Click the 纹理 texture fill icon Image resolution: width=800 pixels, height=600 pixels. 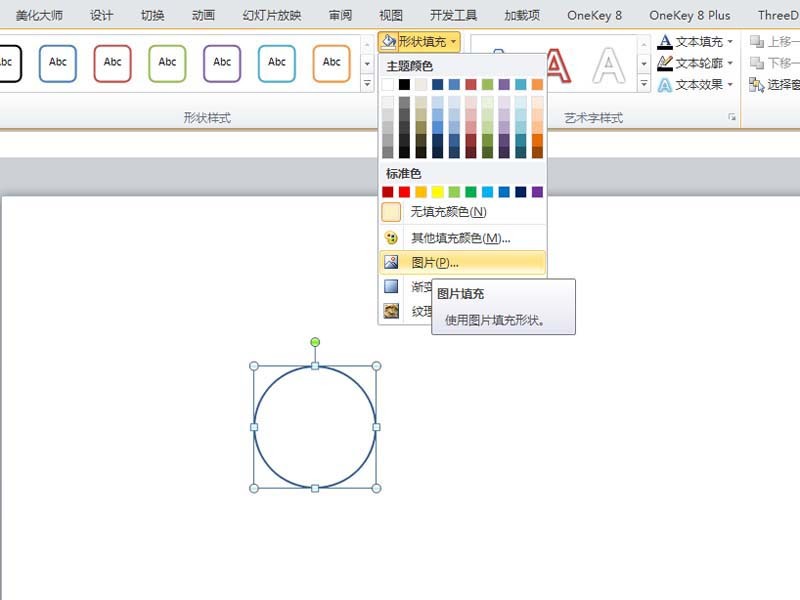click(x=391, y=311)
